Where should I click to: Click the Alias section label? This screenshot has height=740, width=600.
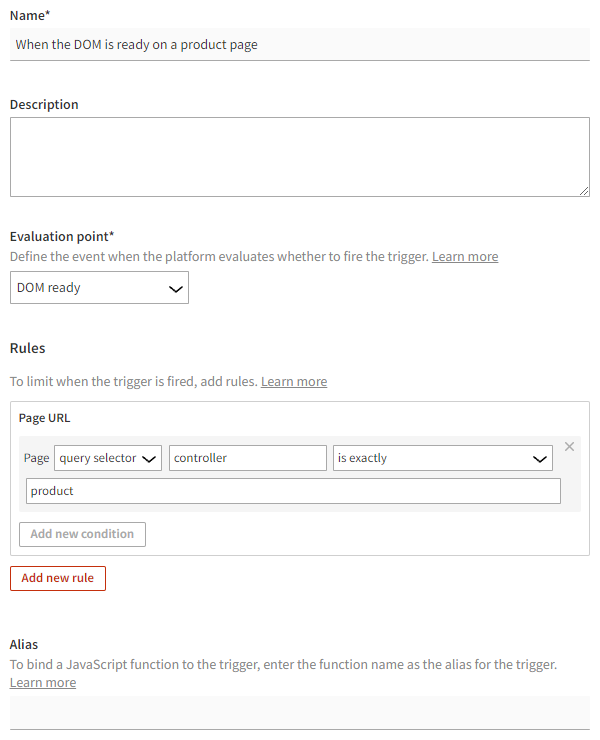[24, 645]
